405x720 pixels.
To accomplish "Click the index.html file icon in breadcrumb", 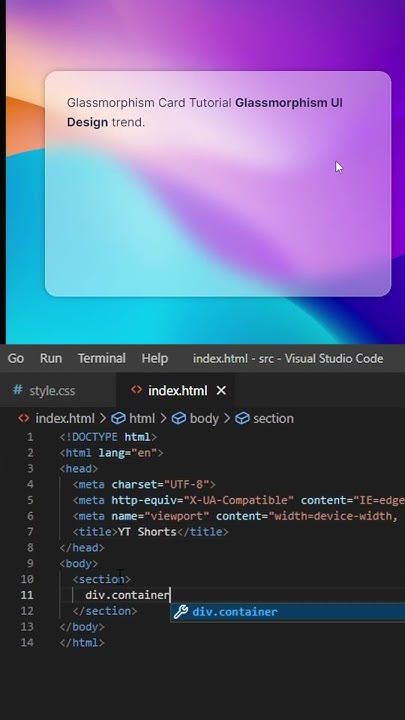I will (x=24, y=418).
